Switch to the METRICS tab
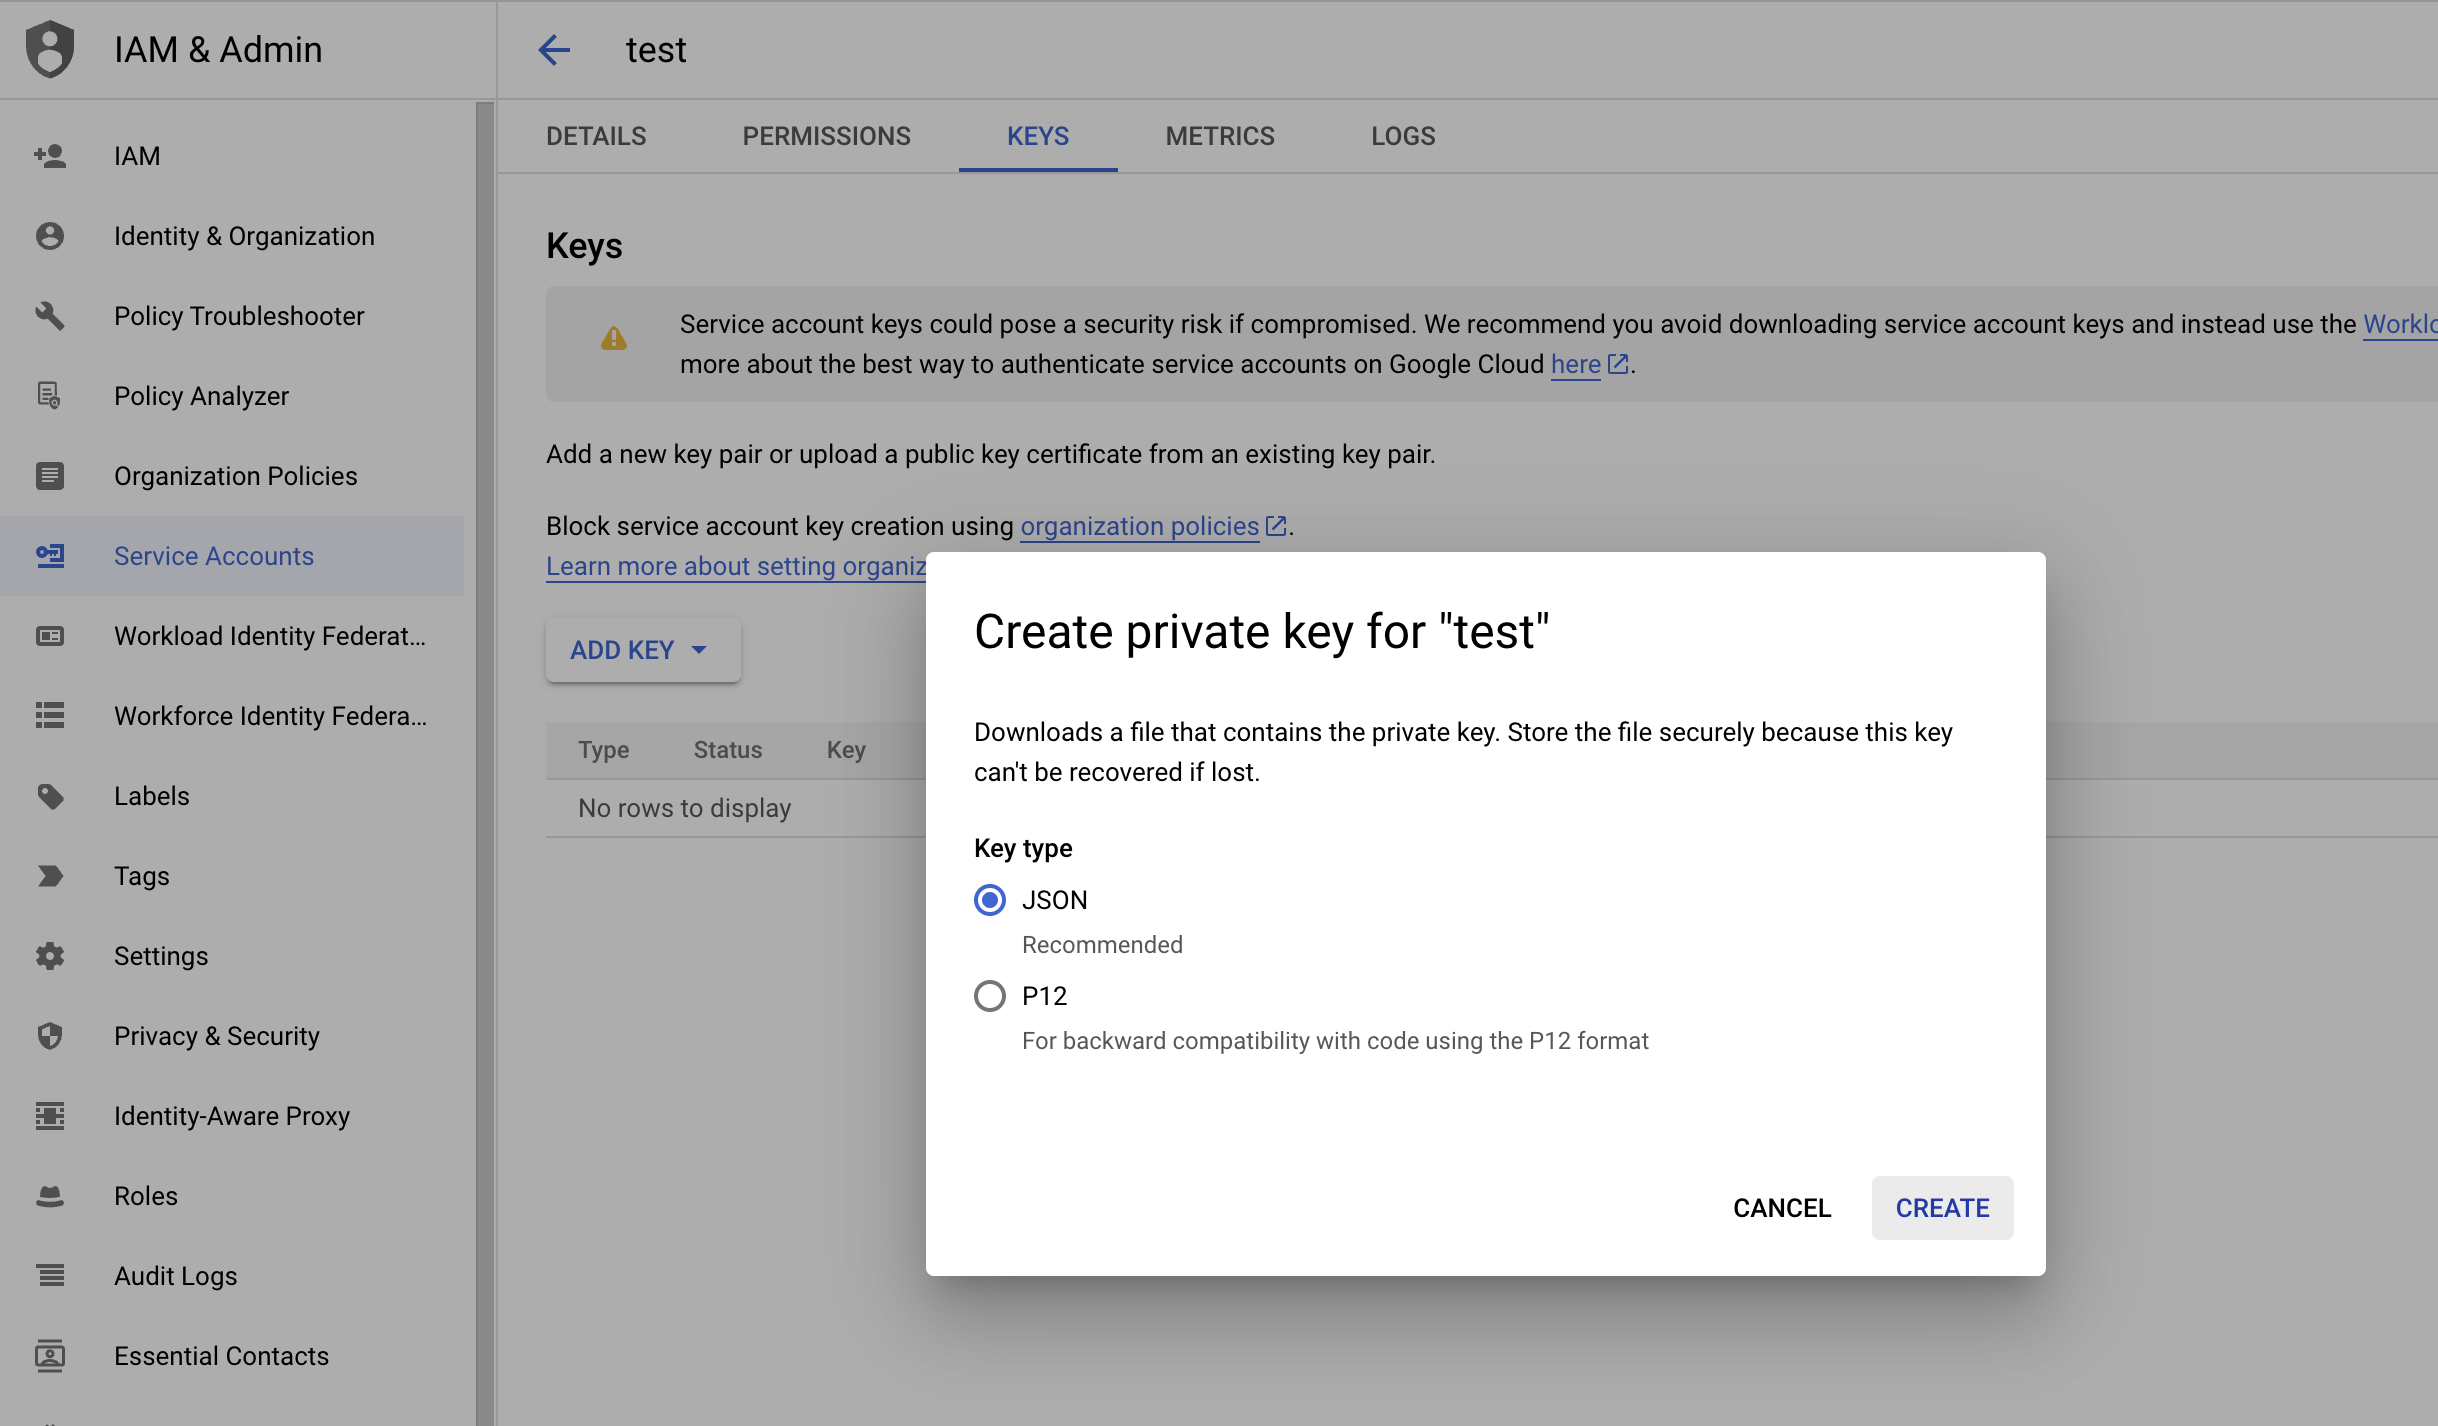The height and width of the screenshot is (1426, 2438). [x=1220, y=136]
